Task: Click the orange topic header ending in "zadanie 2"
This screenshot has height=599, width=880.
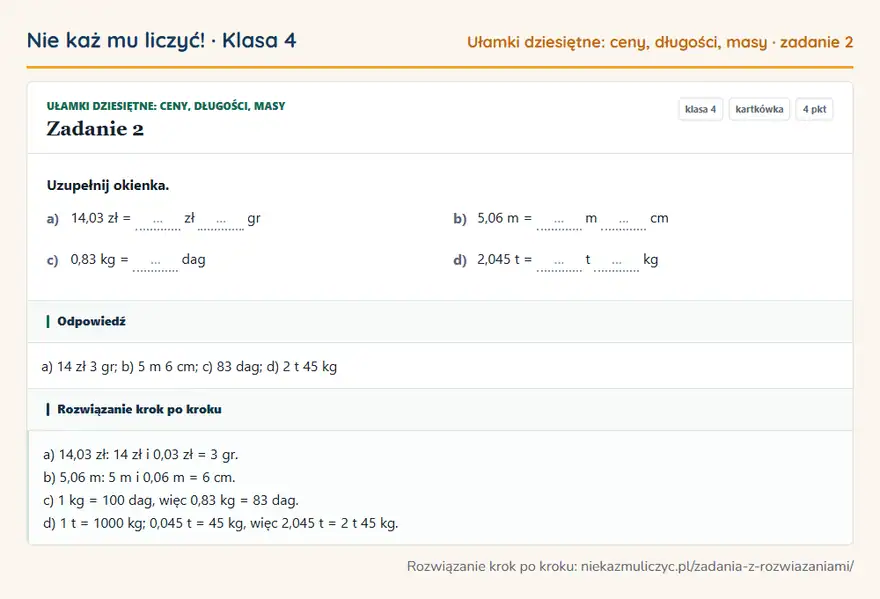Action: point(660,42)
